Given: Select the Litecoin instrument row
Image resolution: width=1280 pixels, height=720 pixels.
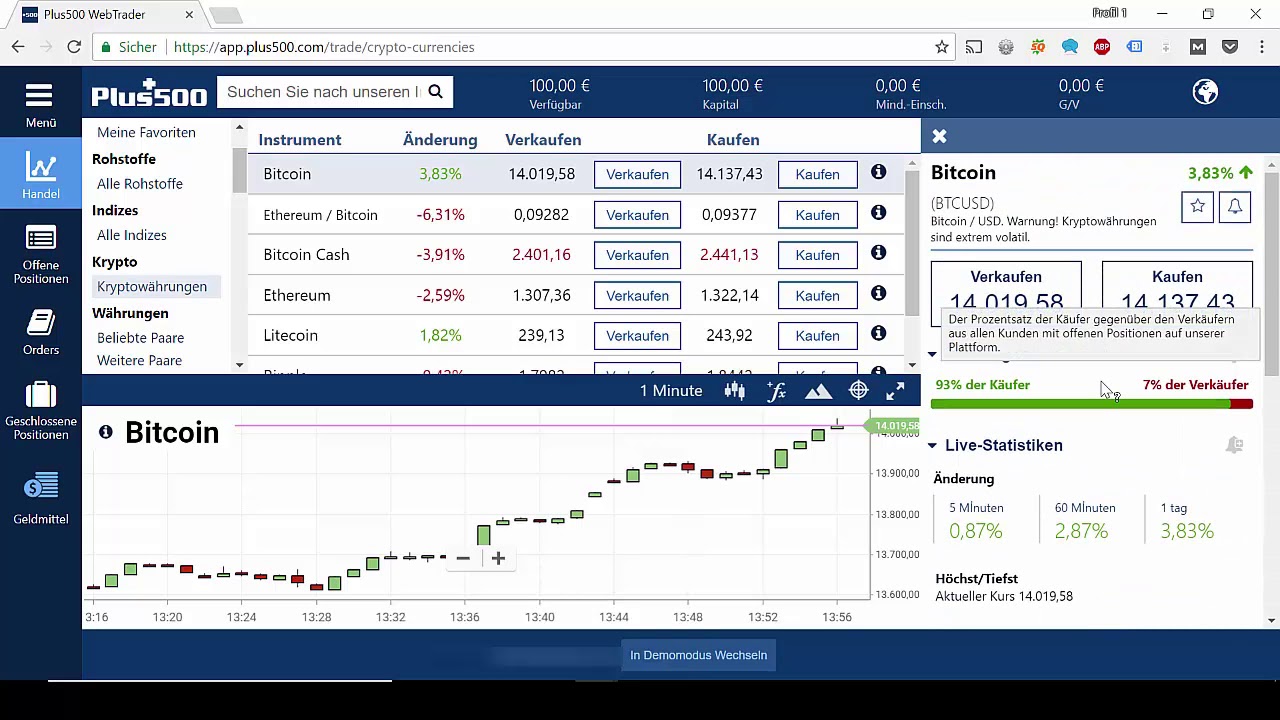Looking at the screenshot, I should (x=576, y=335).
